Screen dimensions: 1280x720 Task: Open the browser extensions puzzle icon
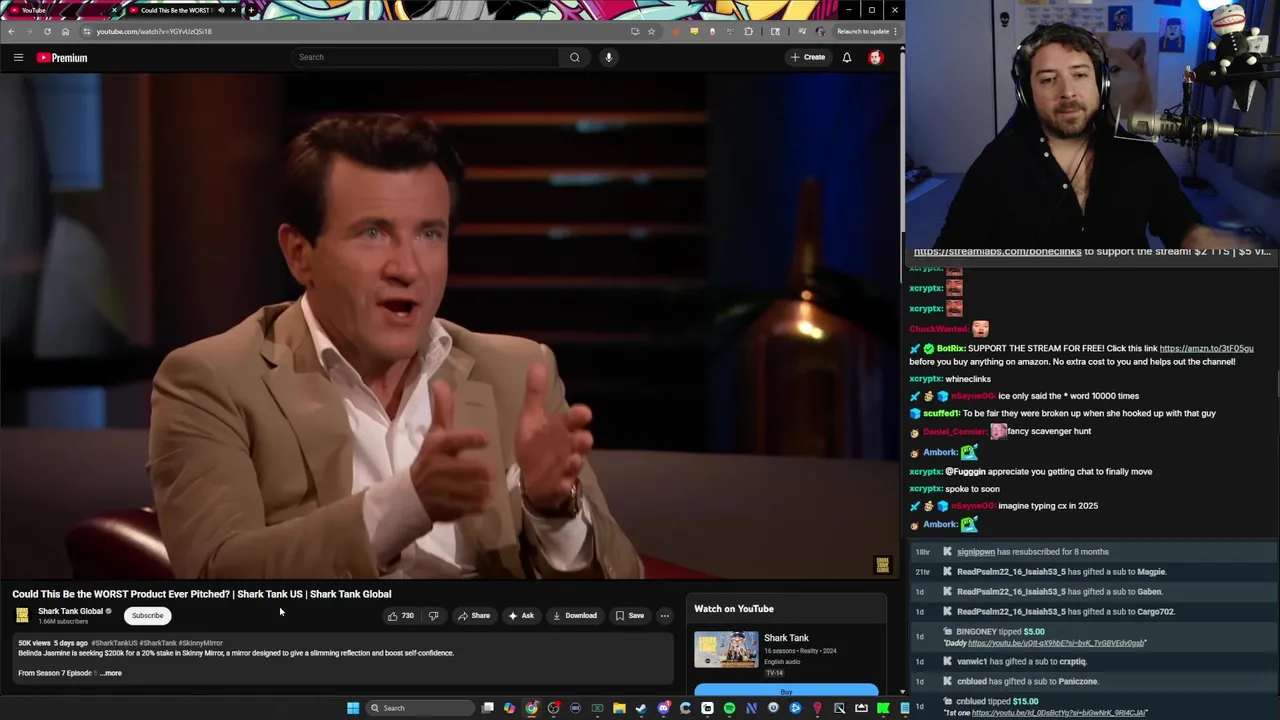tap(748, 31)
